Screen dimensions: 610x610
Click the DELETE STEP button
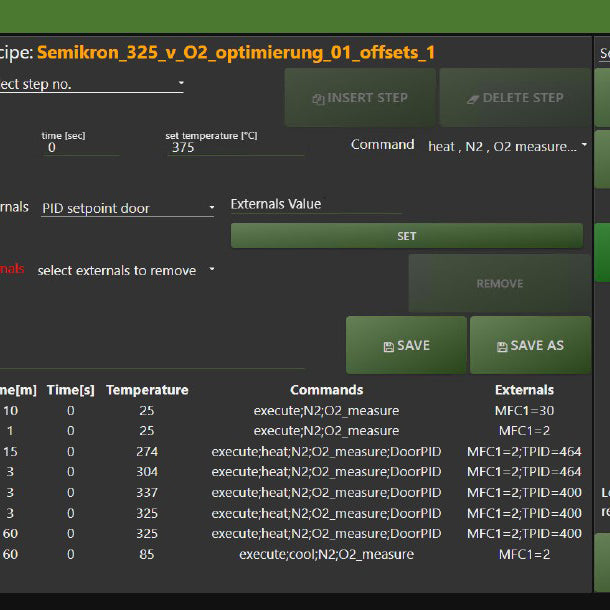coord(515,98)
